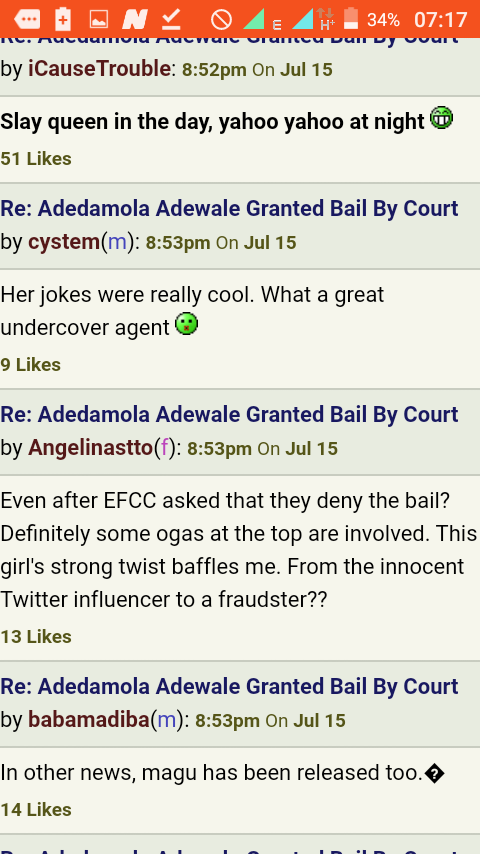Visit Angelinastto's profile page
This screenshot has width=480, height=854.
(x=90, y=448)
